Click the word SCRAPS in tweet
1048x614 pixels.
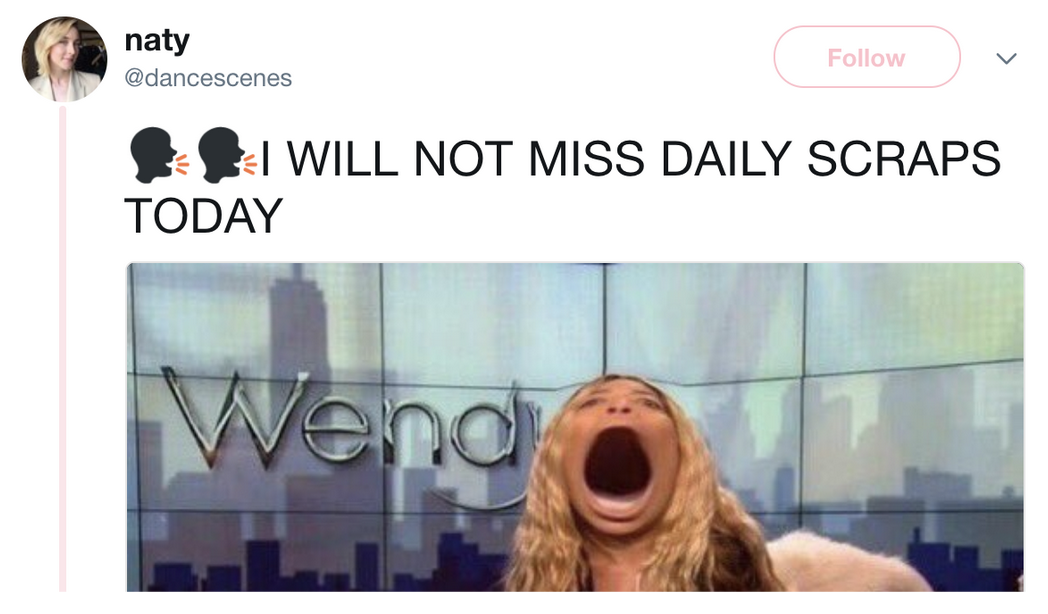click(904, 159)
